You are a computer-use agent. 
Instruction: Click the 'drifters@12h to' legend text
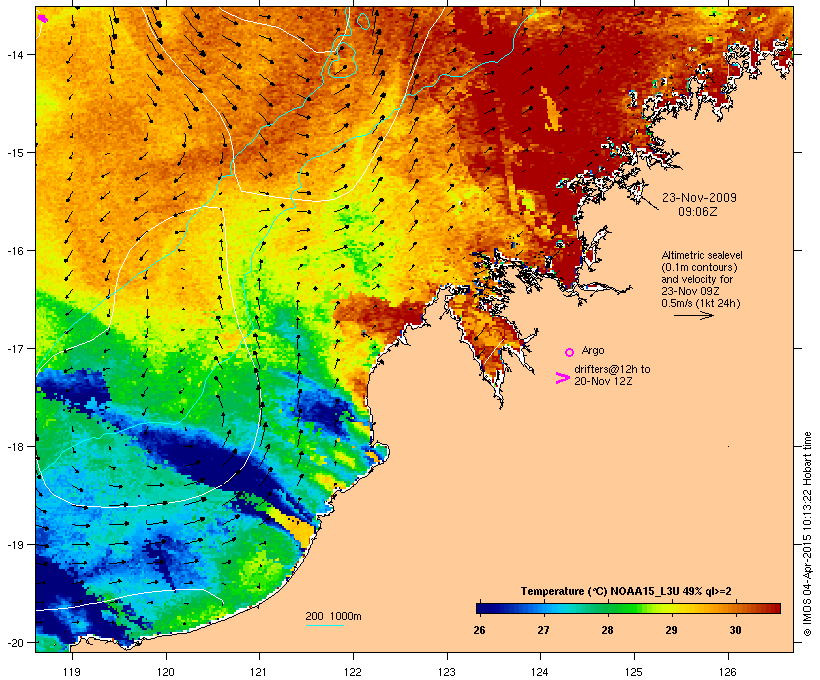coord(612,369)
